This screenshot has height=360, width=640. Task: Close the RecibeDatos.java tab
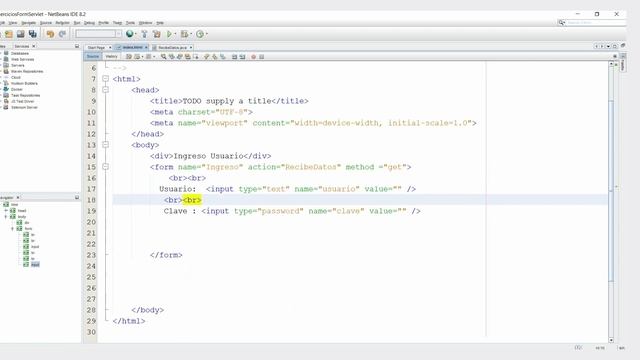tap(191, 48)
